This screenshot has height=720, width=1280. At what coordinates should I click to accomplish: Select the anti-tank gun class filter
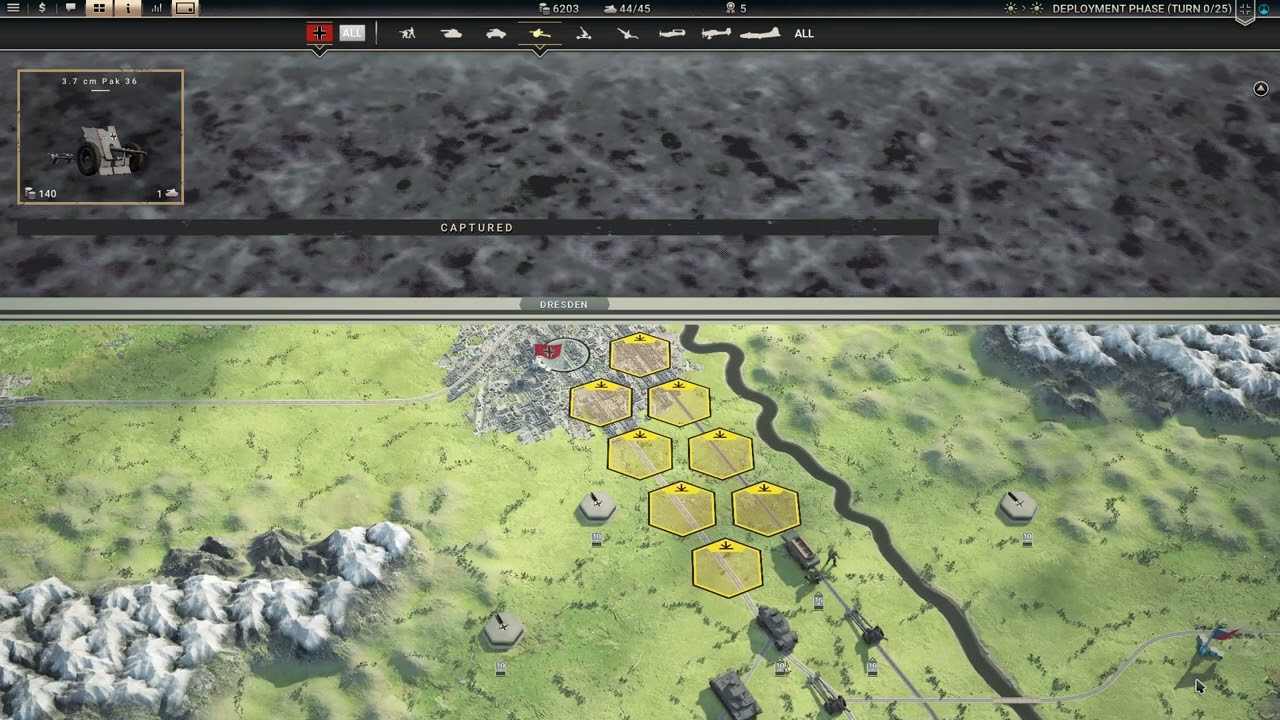coord(540,33)
